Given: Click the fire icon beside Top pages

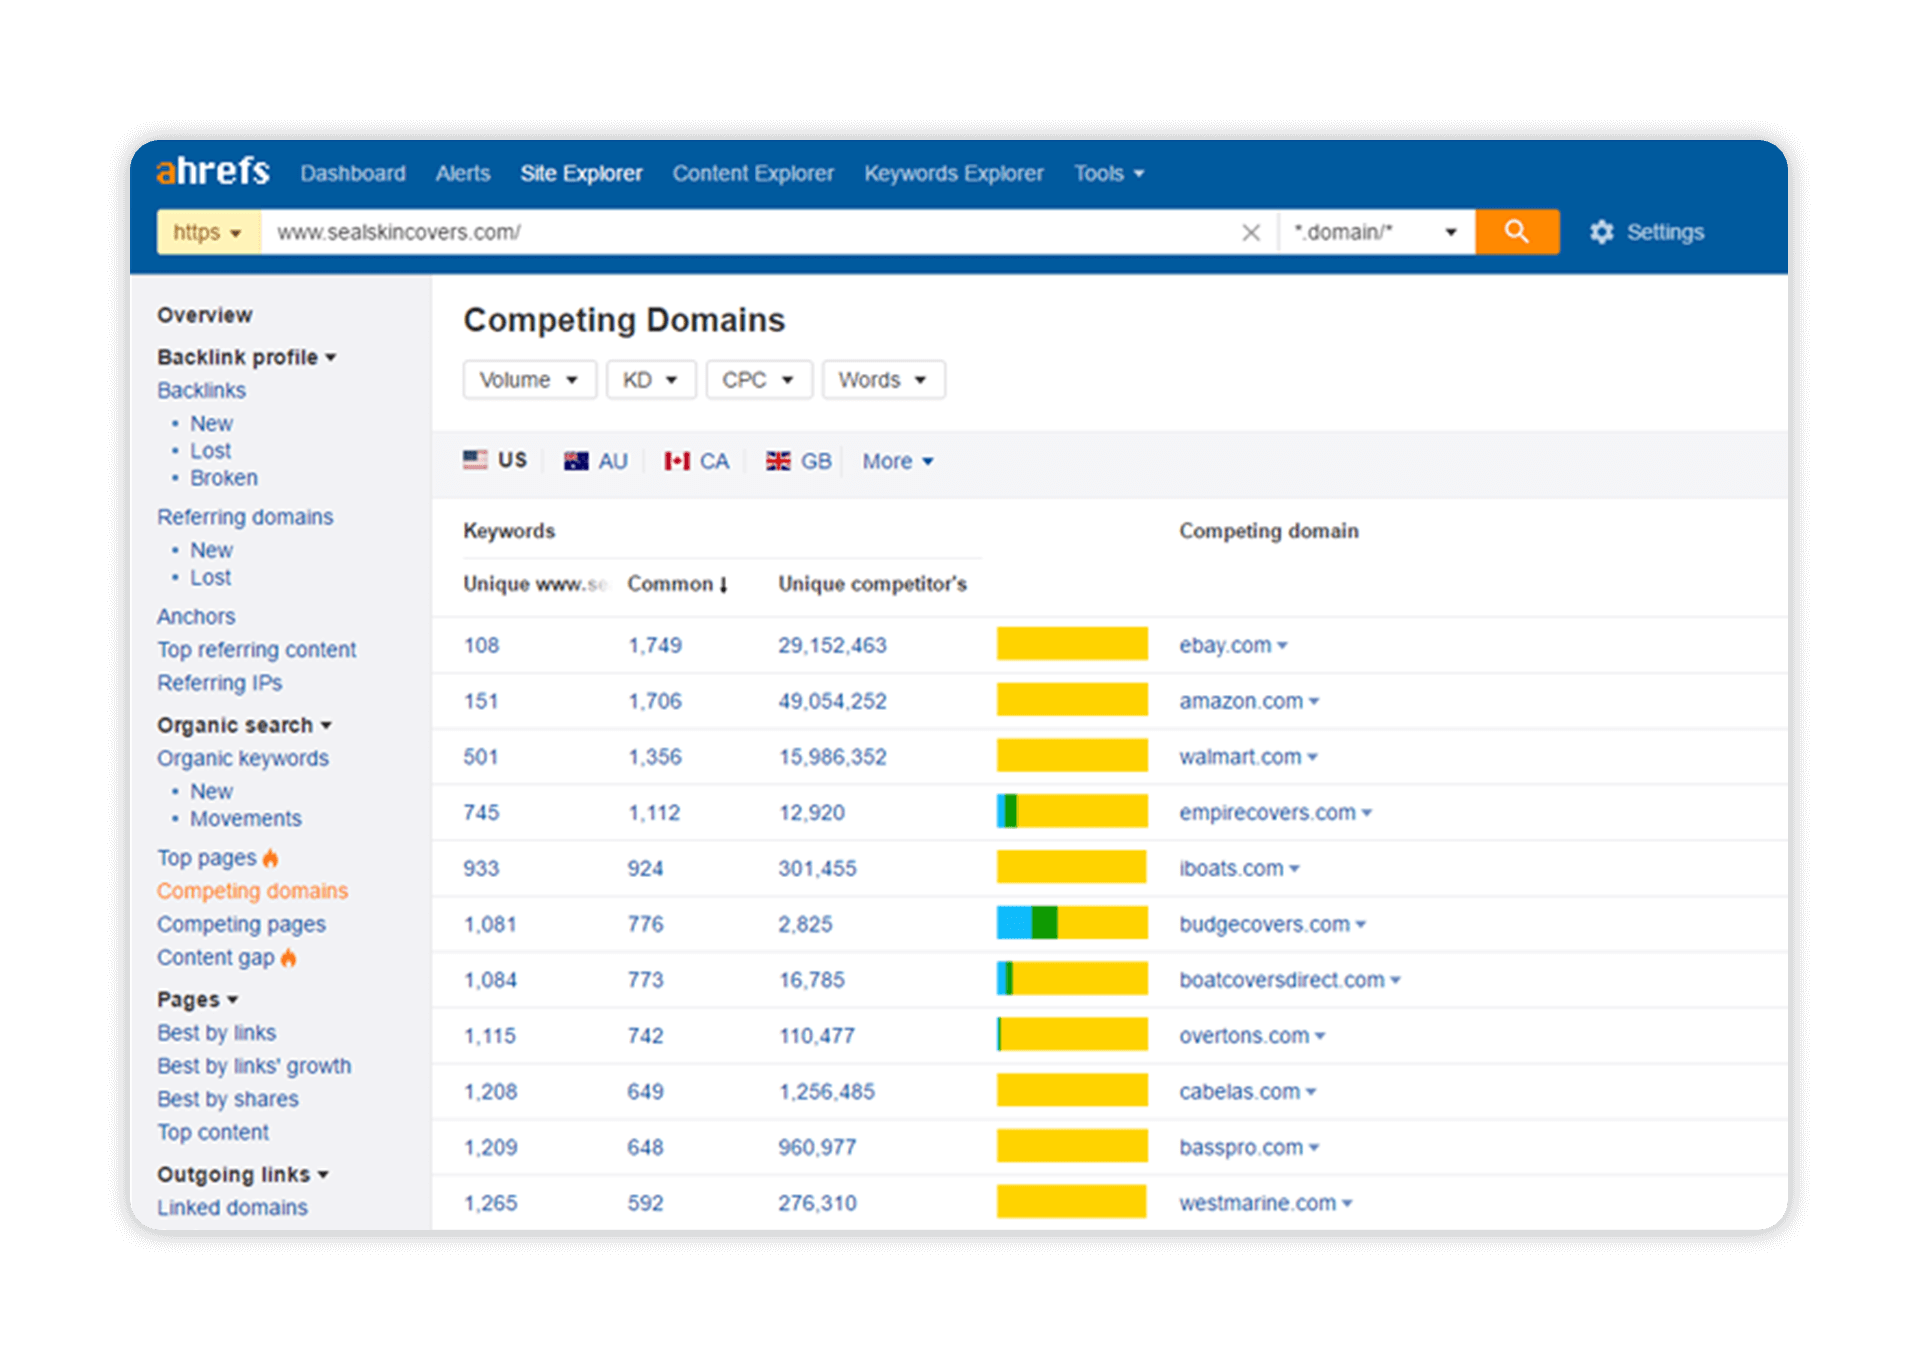Looking at the screenshot, I should [271, 857].
